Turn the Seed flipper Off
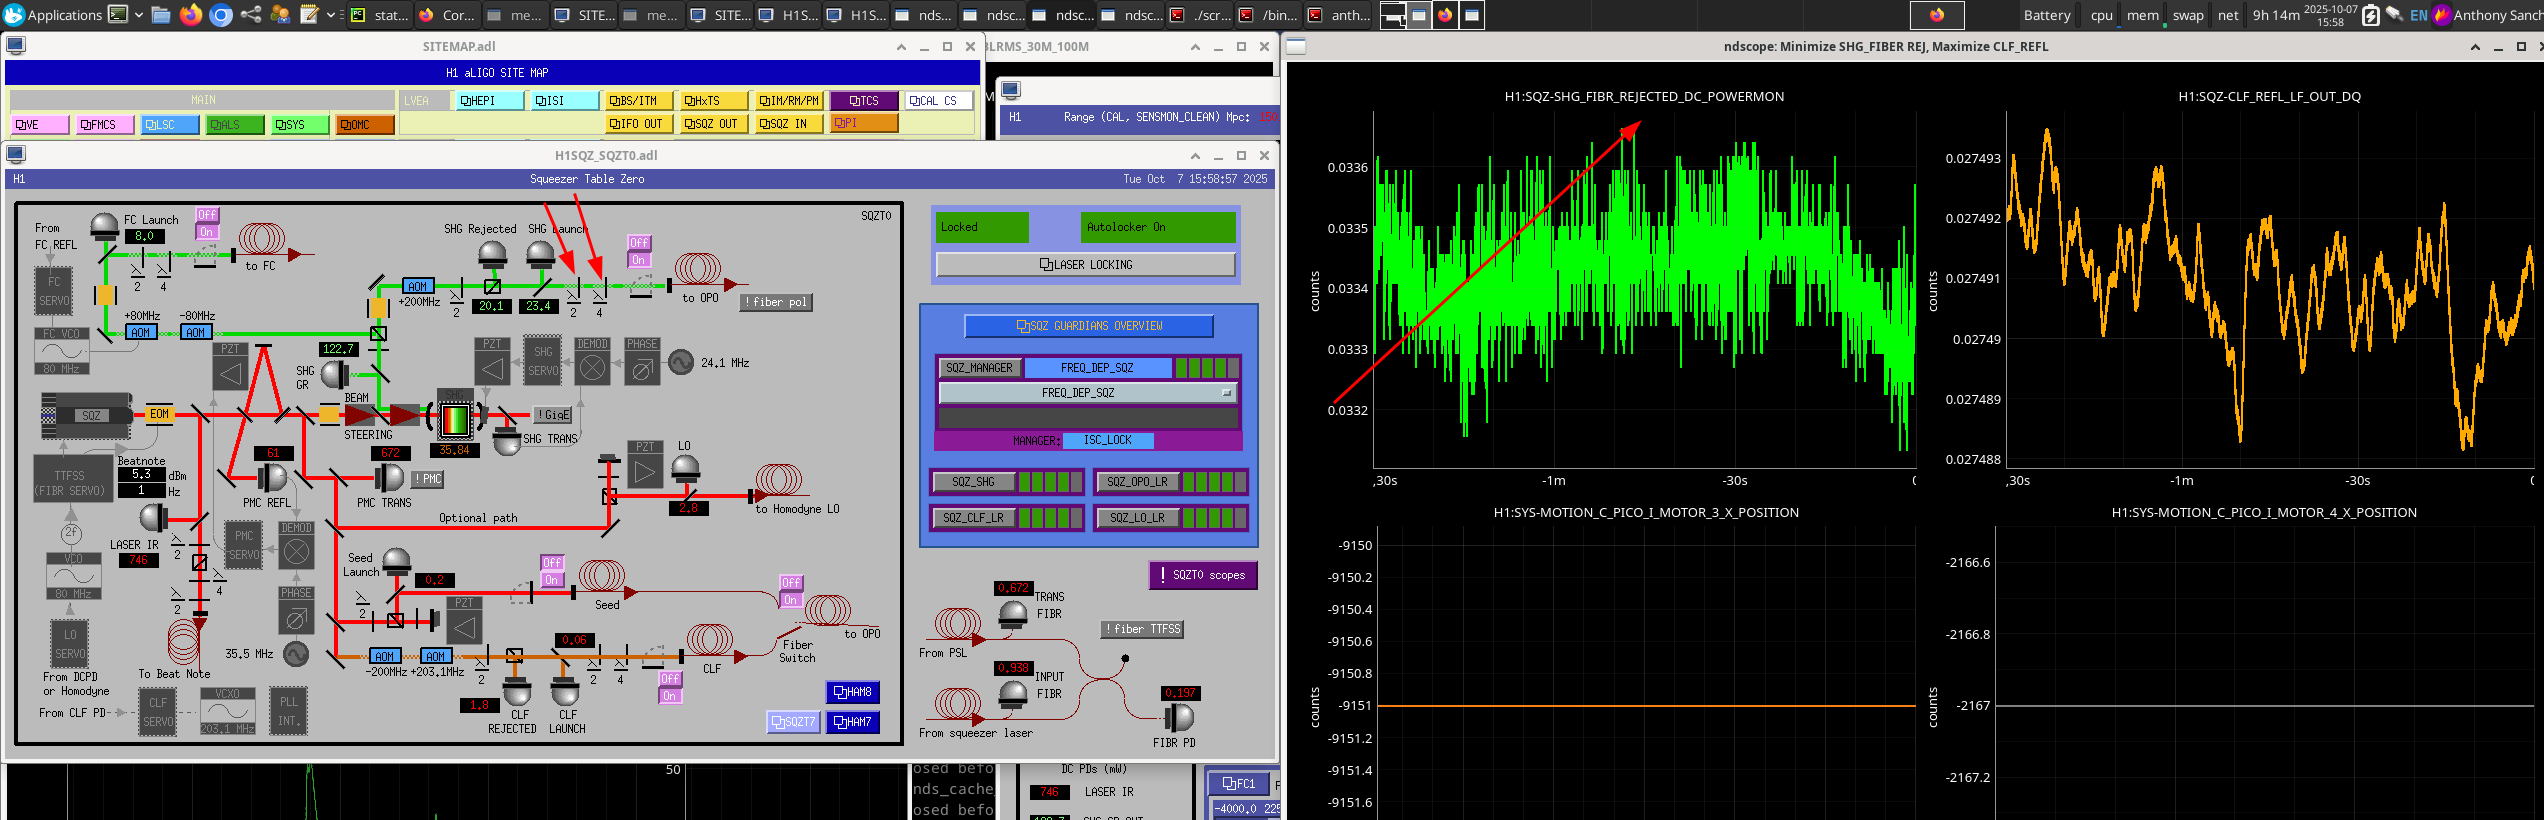This screenshot has width=2544, height=820. (x=552, y=563)
